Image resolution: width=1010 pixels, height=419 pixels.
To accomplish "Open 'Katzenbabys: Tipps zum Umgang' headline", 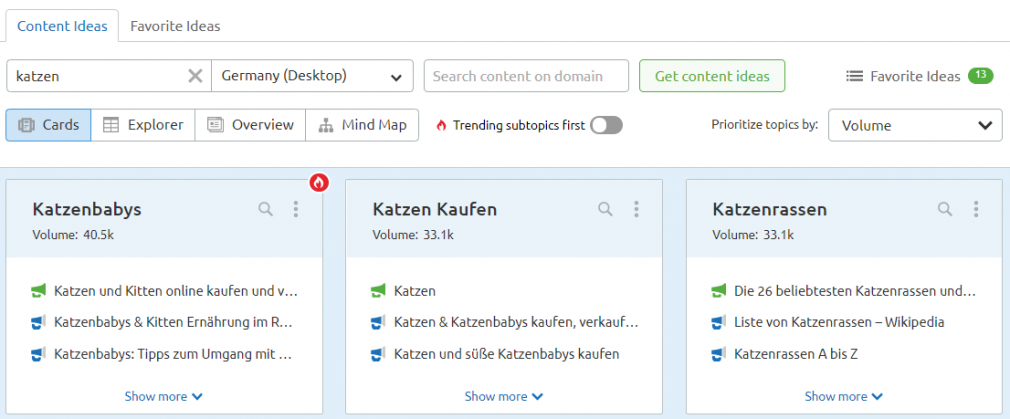I will coord(174,353).
